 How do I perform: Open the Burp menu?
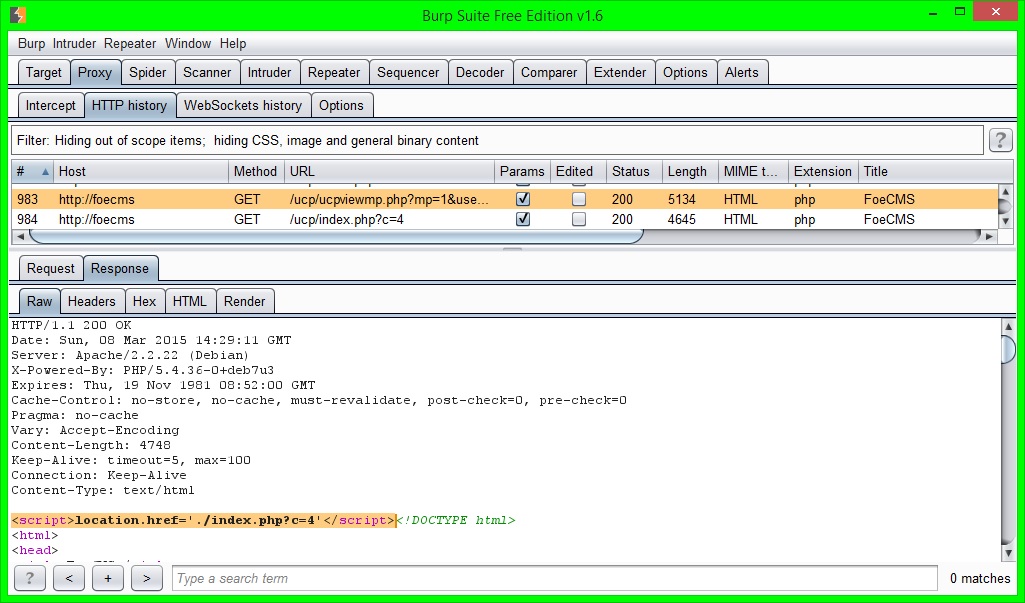[x=31, y=43]
